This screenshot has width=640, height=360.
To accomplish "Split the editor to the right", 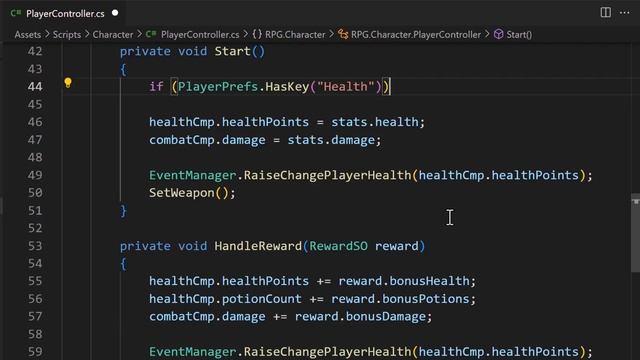I will (x=606, y=13).
